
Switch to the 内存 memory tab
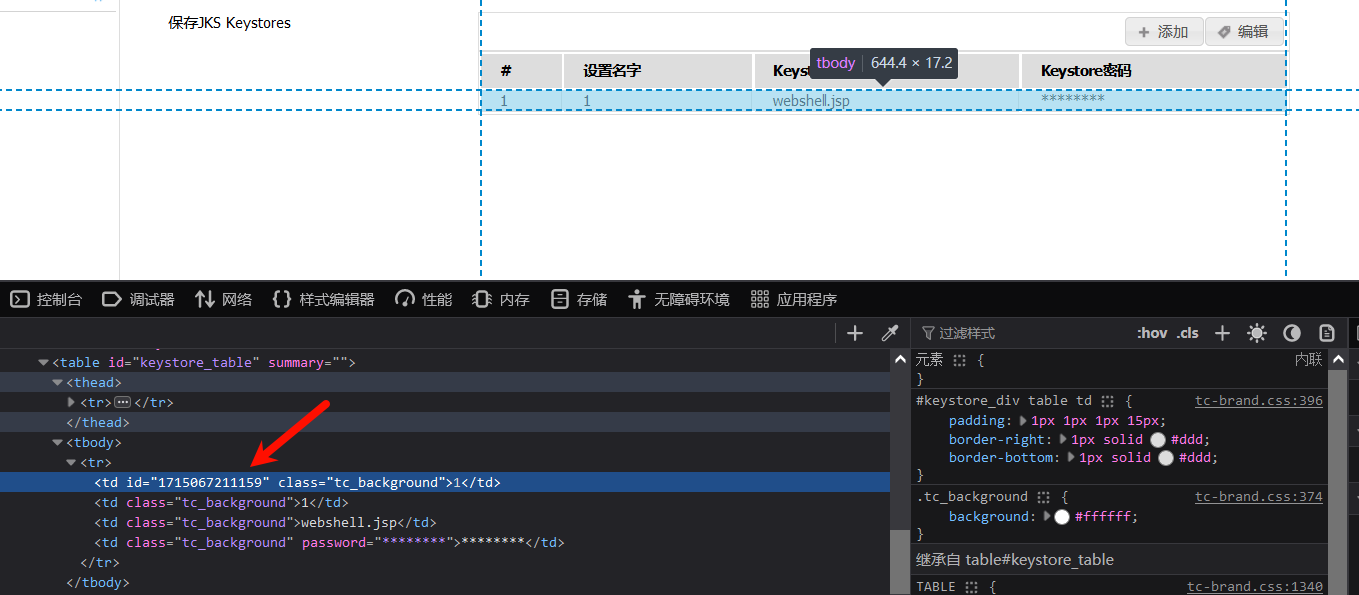pos(501,299)
